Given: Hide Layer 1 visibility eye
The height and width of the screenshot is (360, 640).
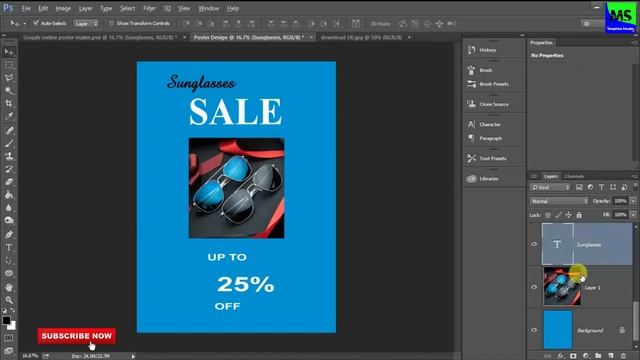Looking at the screenshot, I should pos(534,287).
